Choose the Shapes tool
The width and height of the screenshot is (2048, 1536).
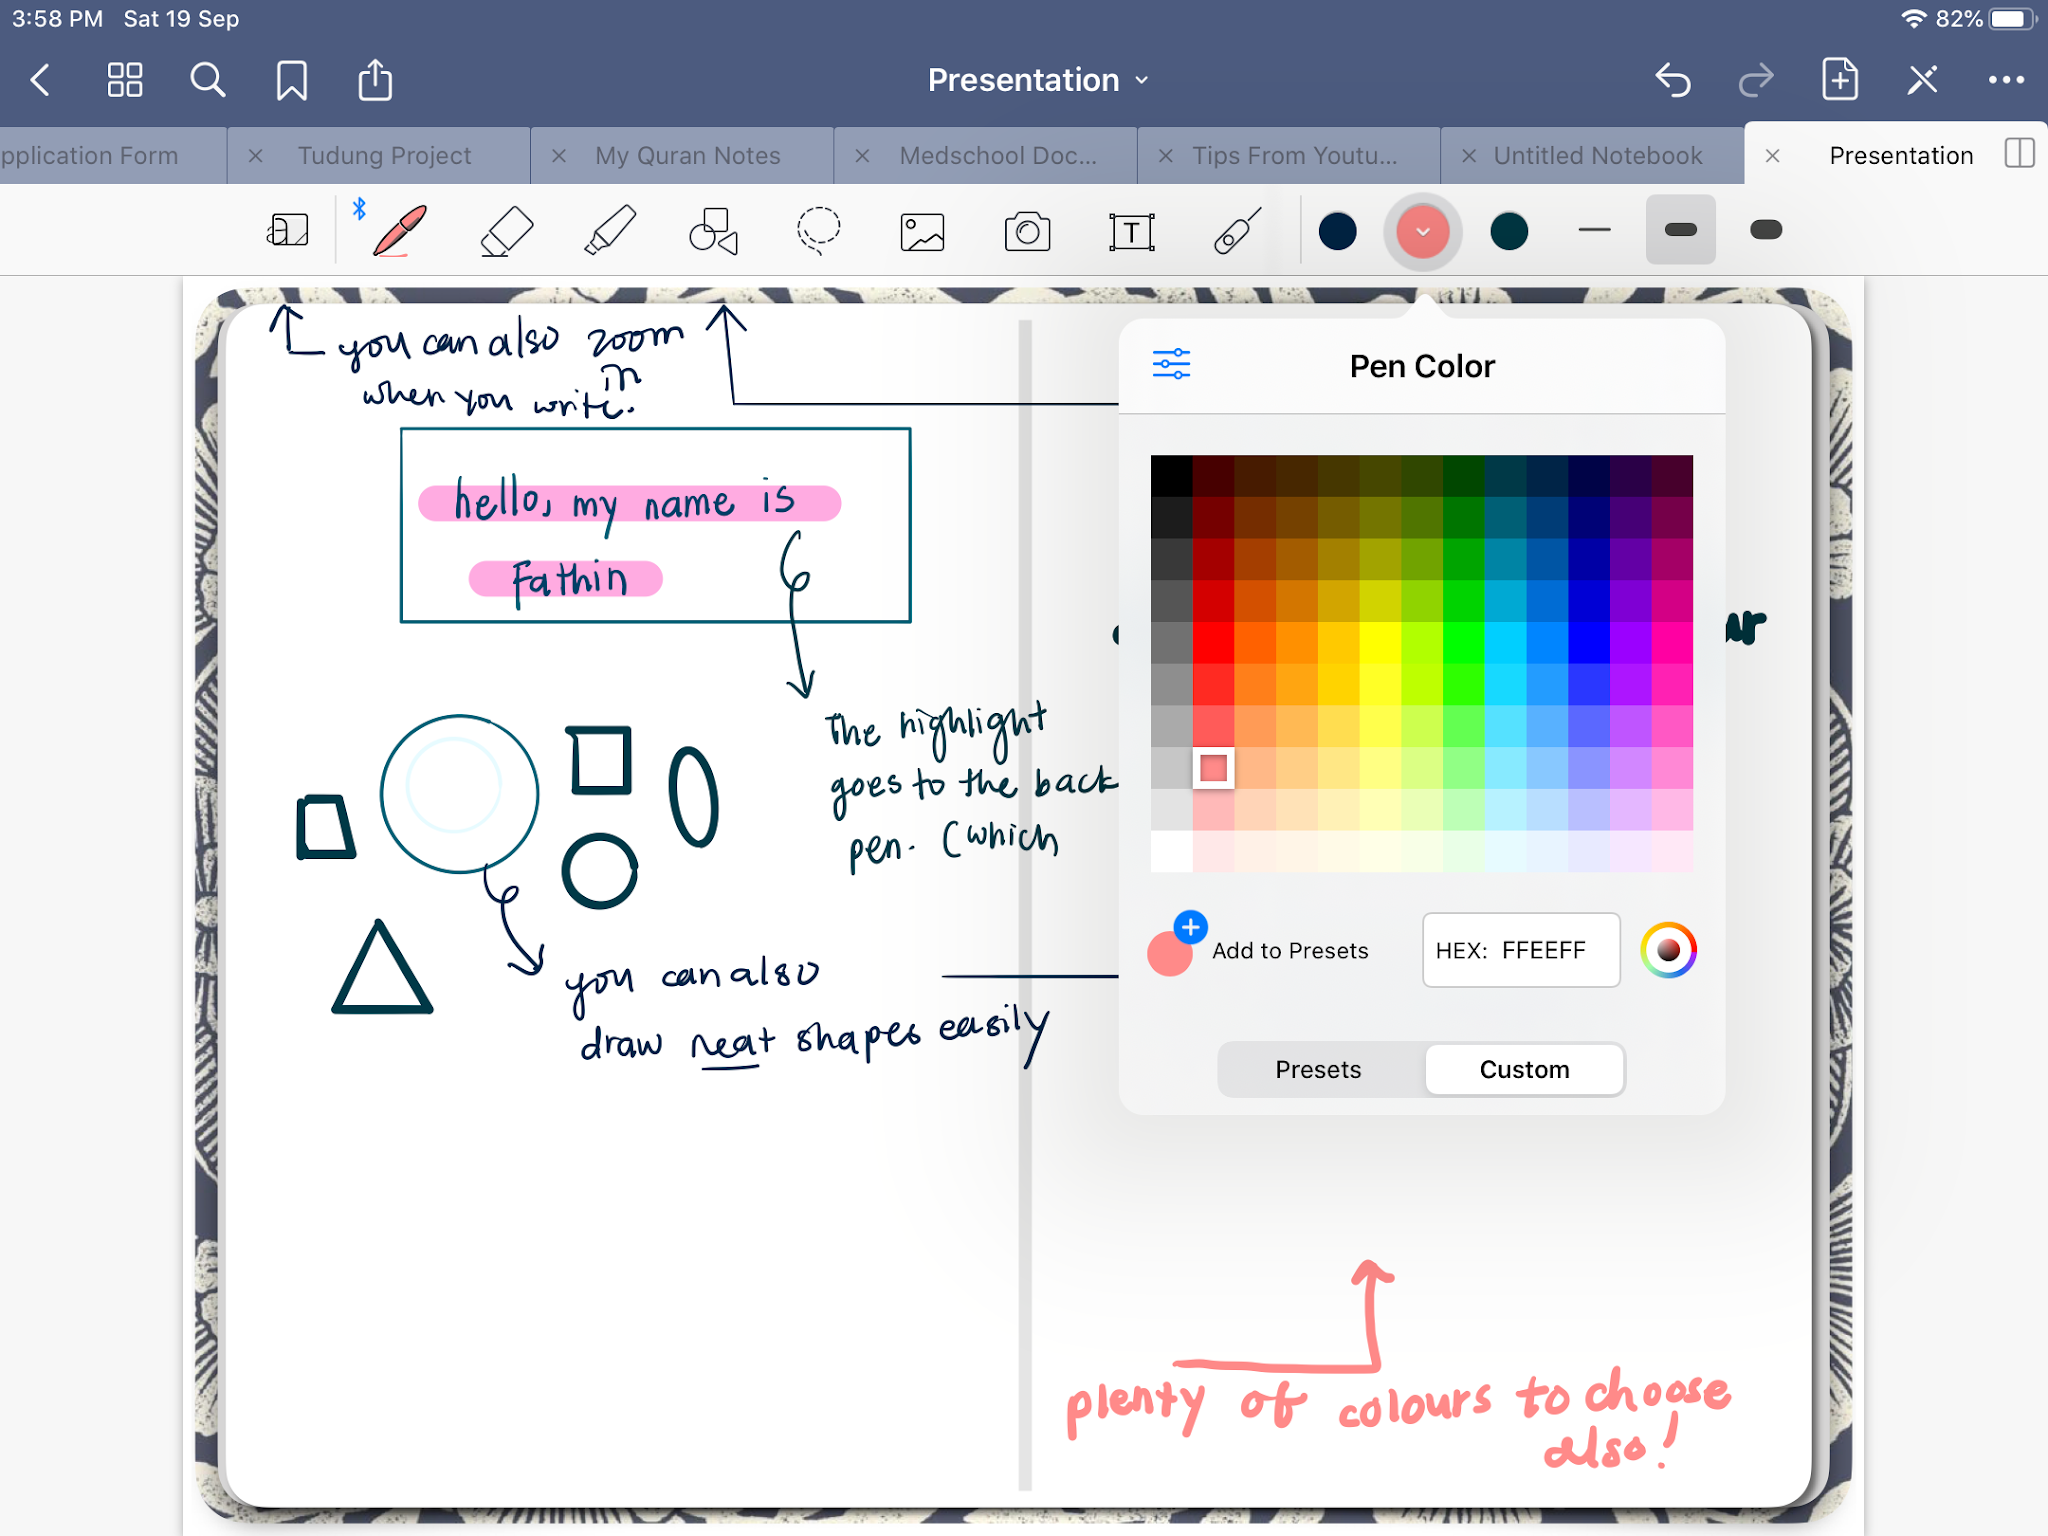(x=714, y=231)
